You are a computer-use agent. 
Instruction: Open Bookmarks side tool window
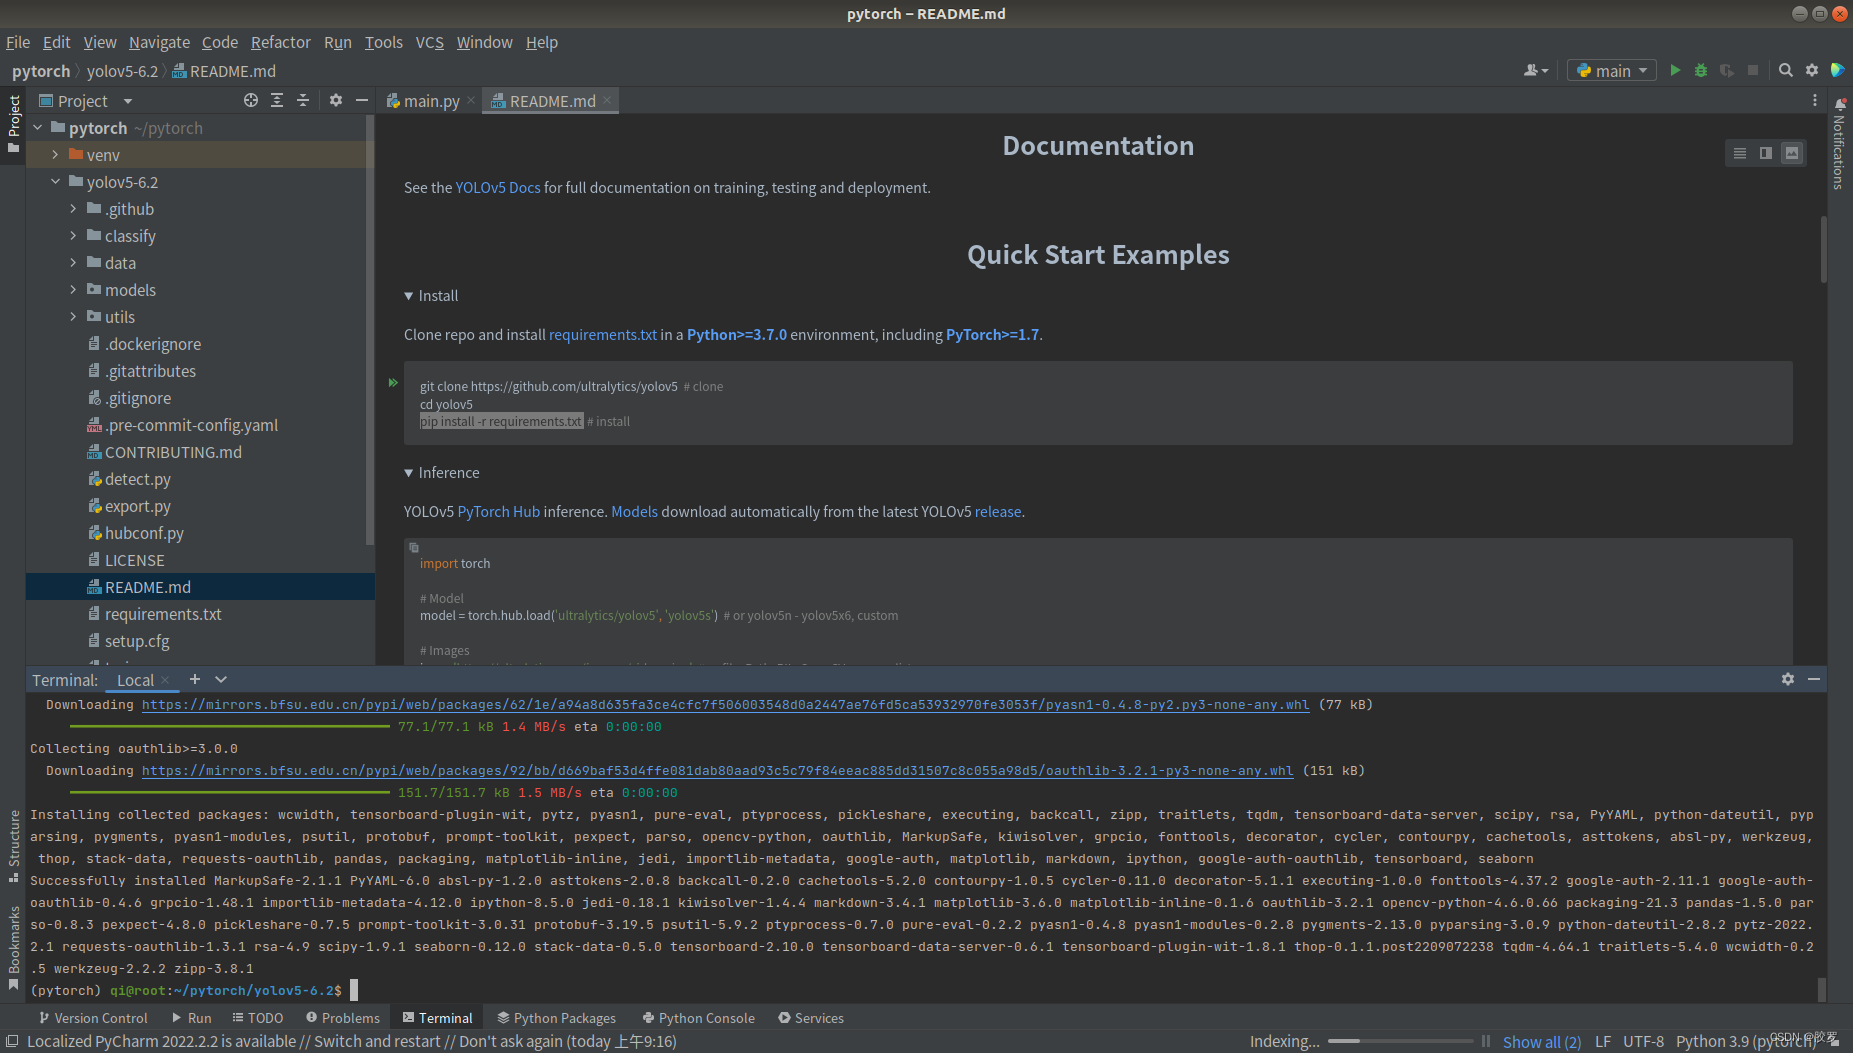coord(14,948)
